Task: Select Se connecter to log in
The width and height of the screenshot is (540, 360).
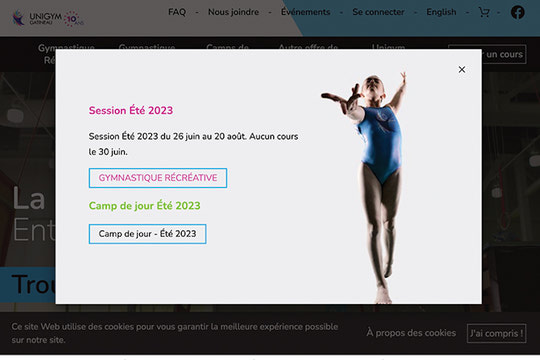Action: point(378,12)
